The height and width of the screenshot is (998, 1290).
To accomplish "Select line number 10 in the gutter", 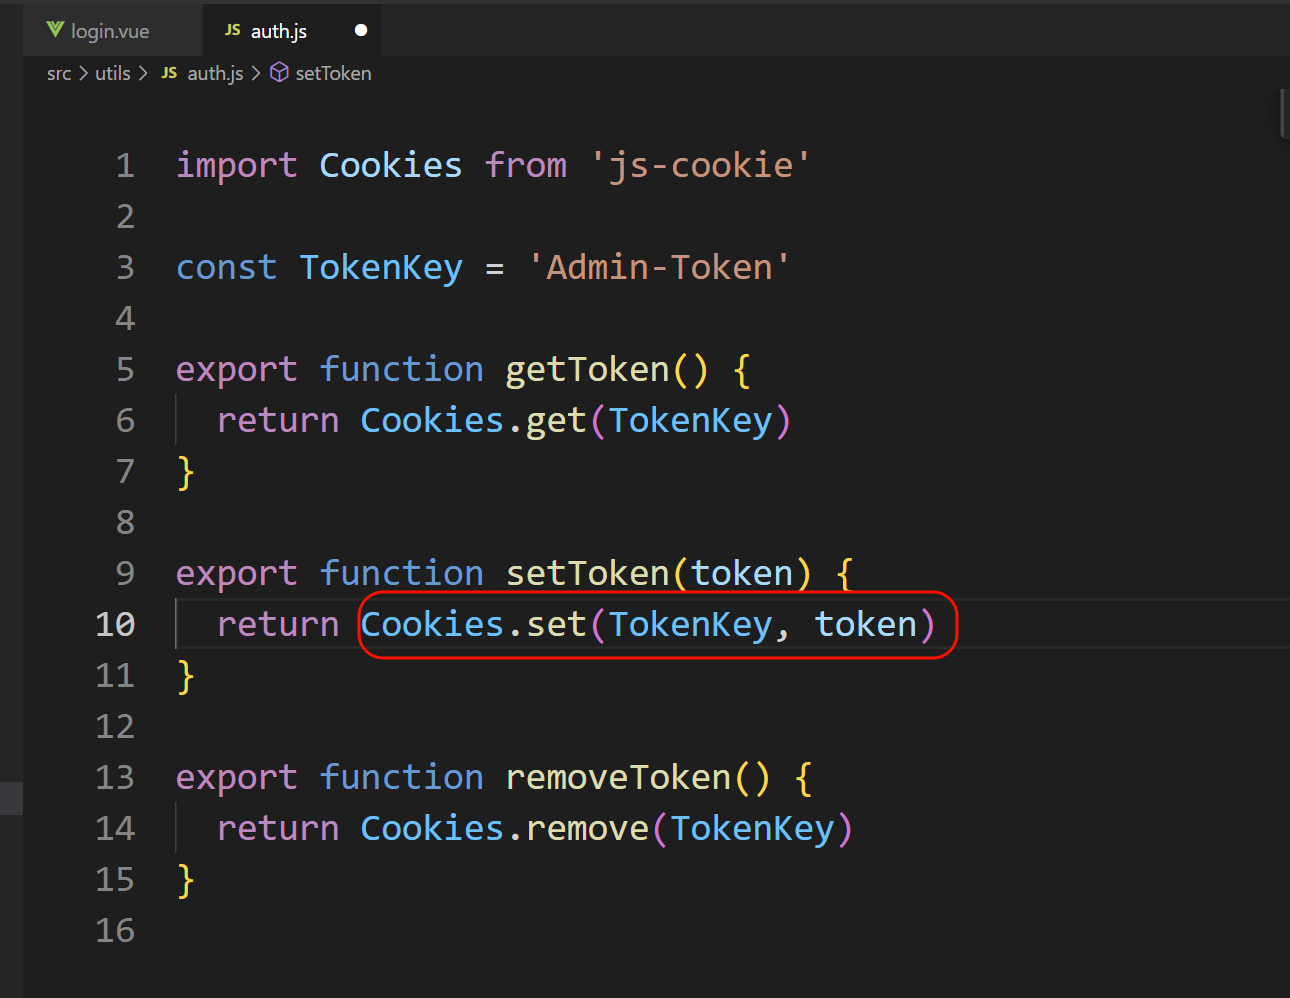I will (x=115, y=624).
